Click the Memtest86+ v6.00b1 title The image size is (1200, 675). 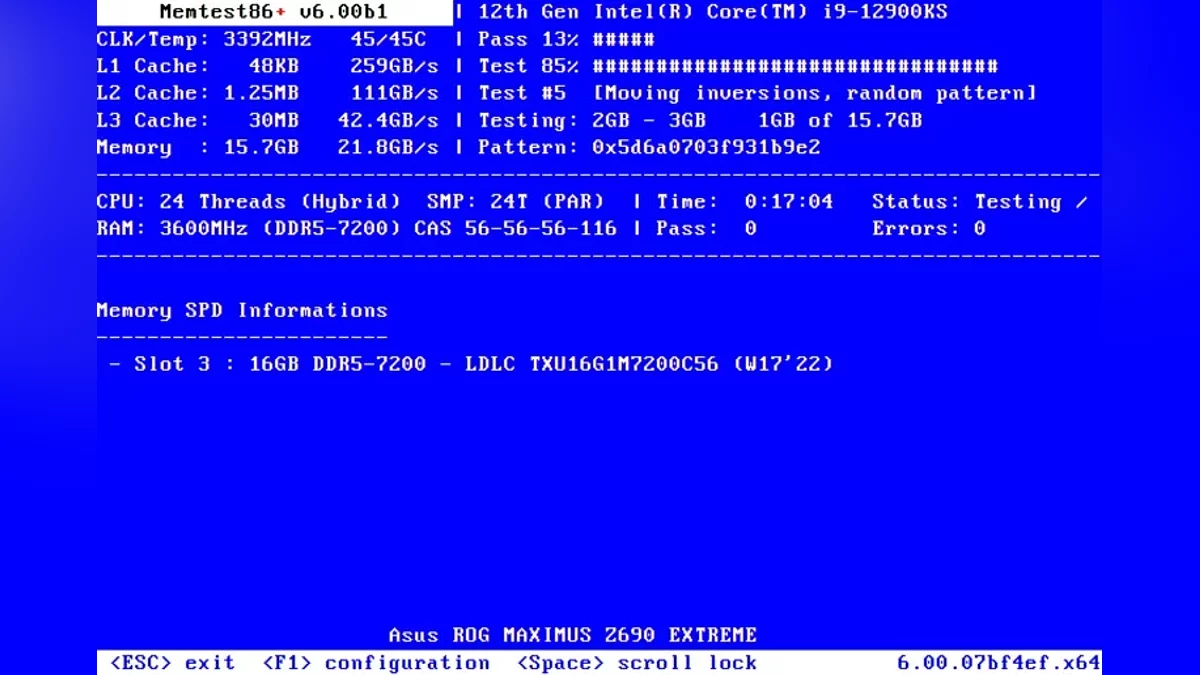coord(273,12)
